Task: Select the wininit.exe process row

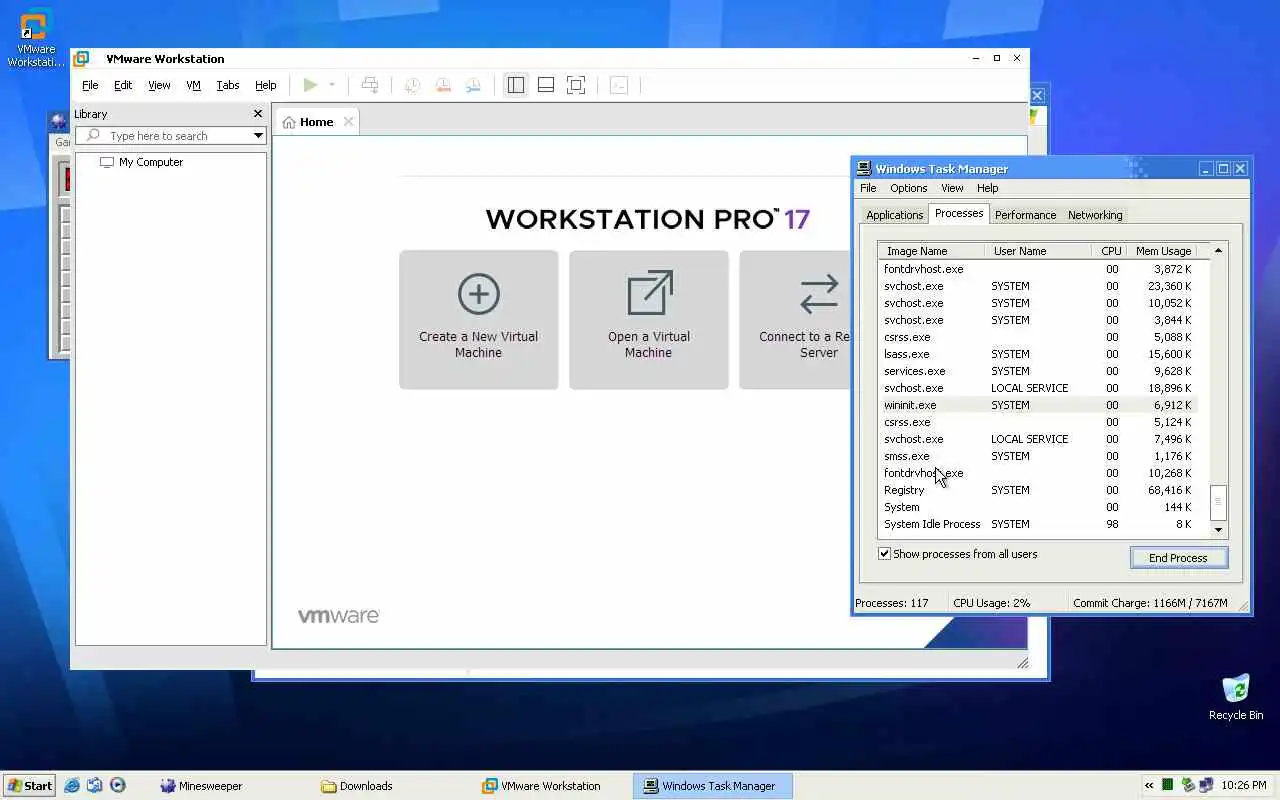Action: tap(1038, 405)
